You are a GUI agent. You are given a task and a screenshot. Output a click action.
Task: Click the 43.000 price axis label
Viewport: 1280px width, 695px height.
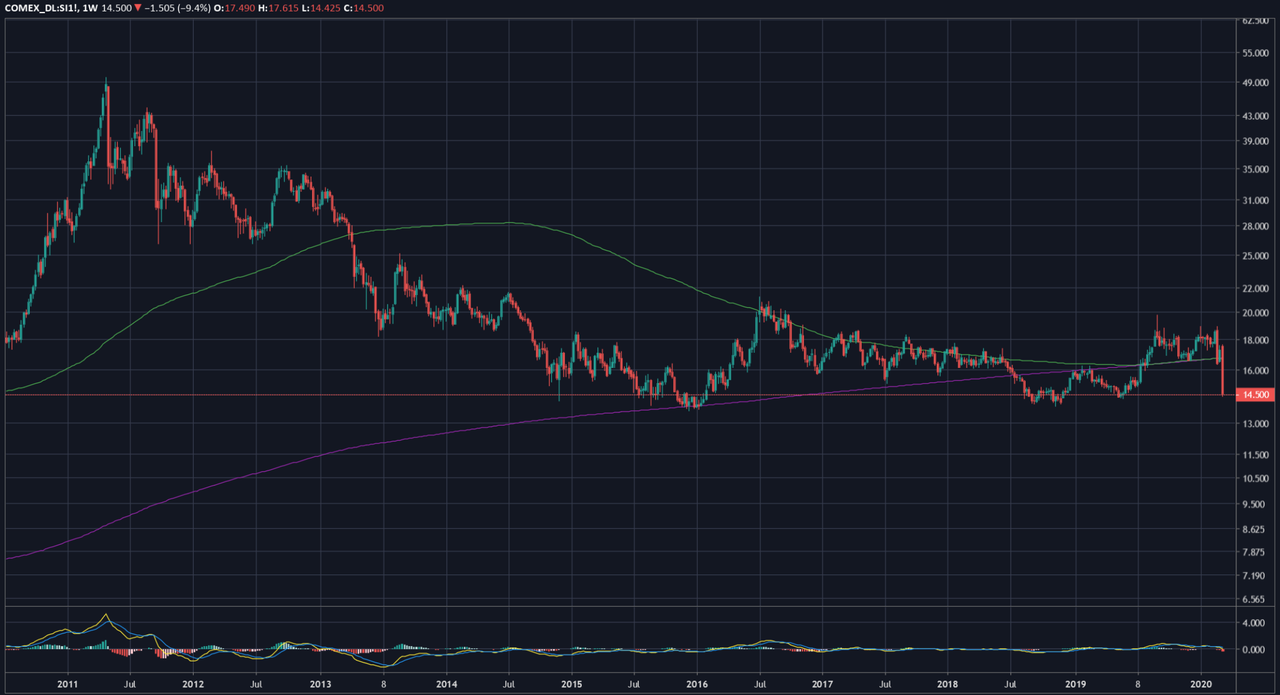click(1254, 117)
